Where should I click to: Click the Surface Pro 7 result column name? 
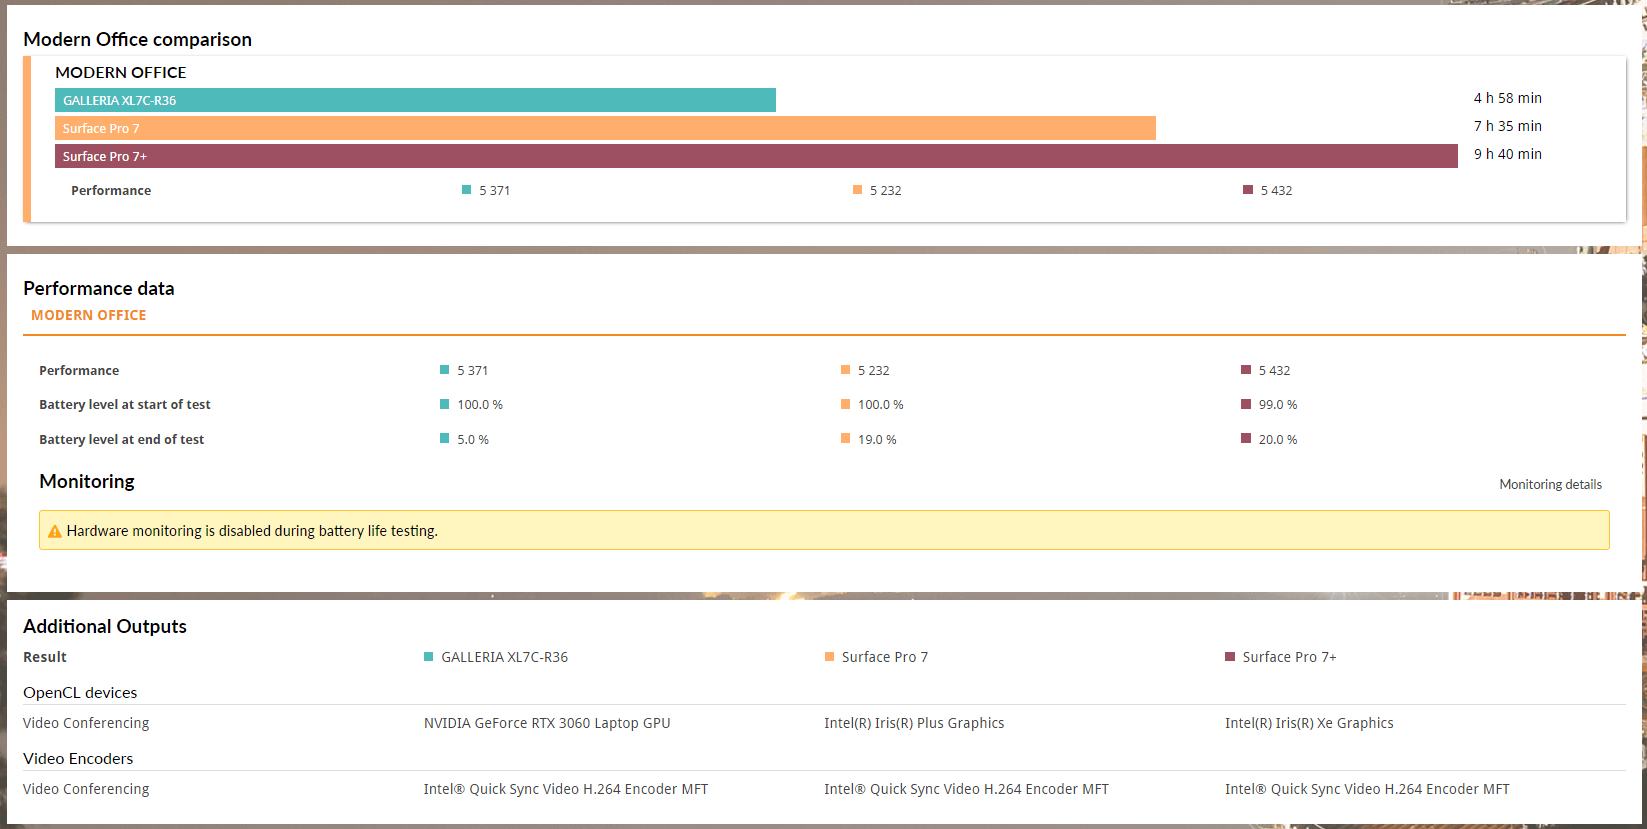885,657
